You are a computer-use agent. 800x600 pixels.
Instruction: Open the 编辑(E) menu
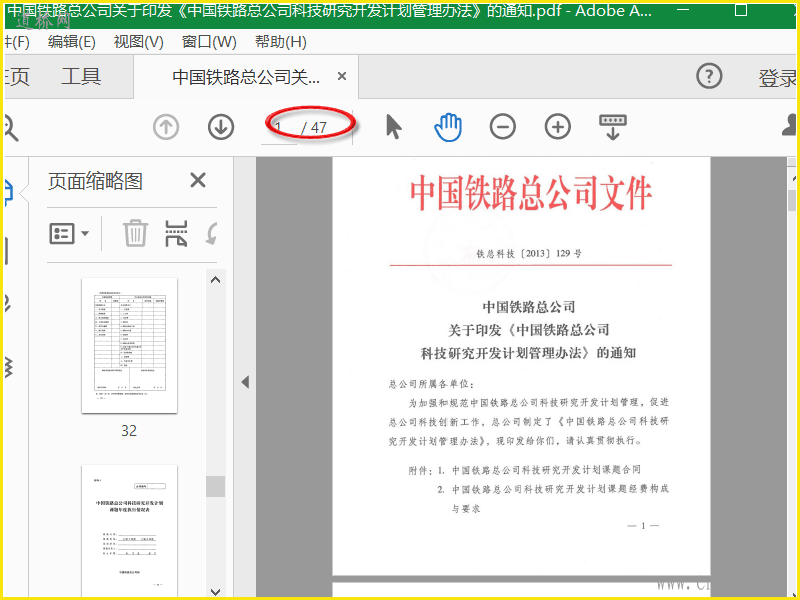[x=72, y=42]
